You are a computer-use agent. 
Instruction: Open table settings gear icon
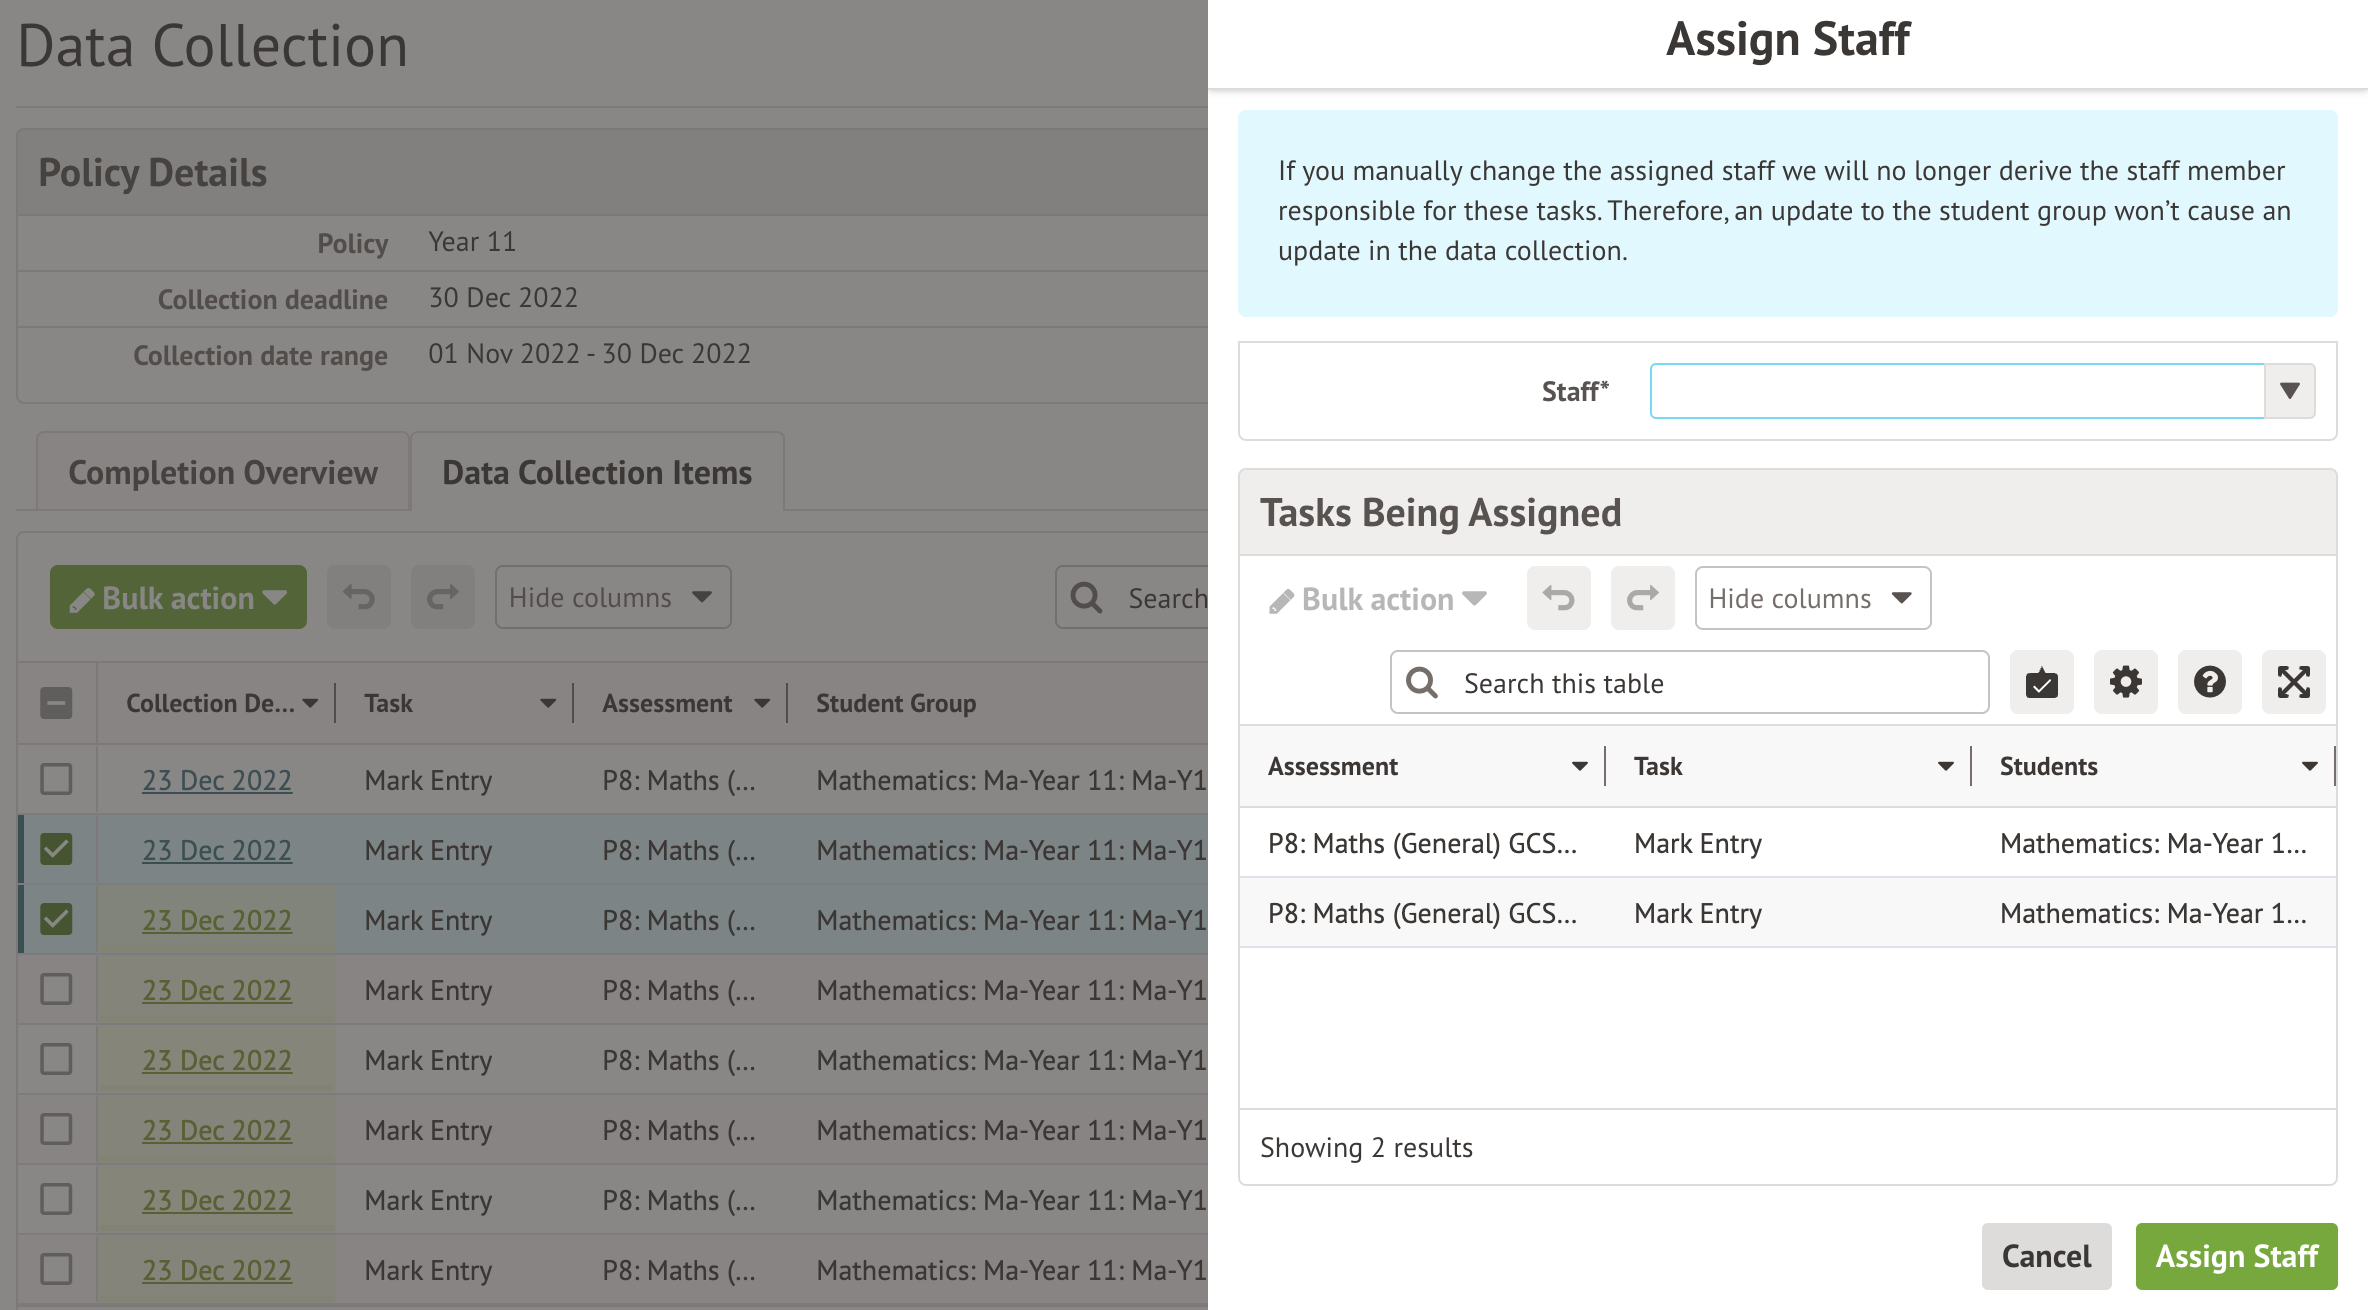point(2125,683)
